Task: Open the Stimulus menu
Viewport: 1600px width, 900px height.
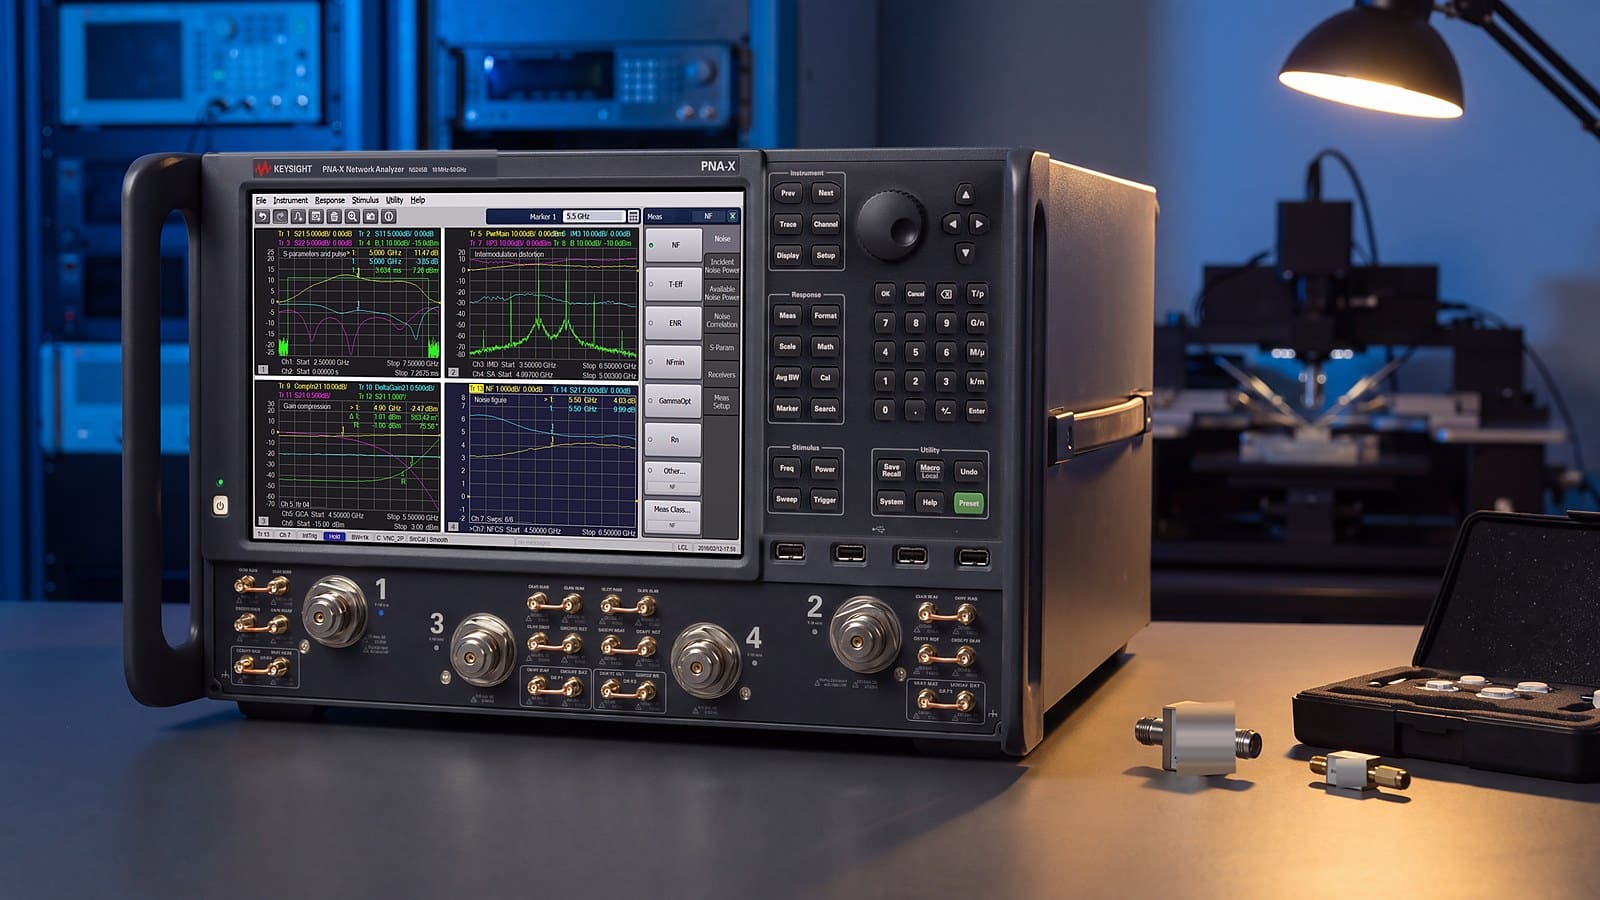Action: click(365, 200)
